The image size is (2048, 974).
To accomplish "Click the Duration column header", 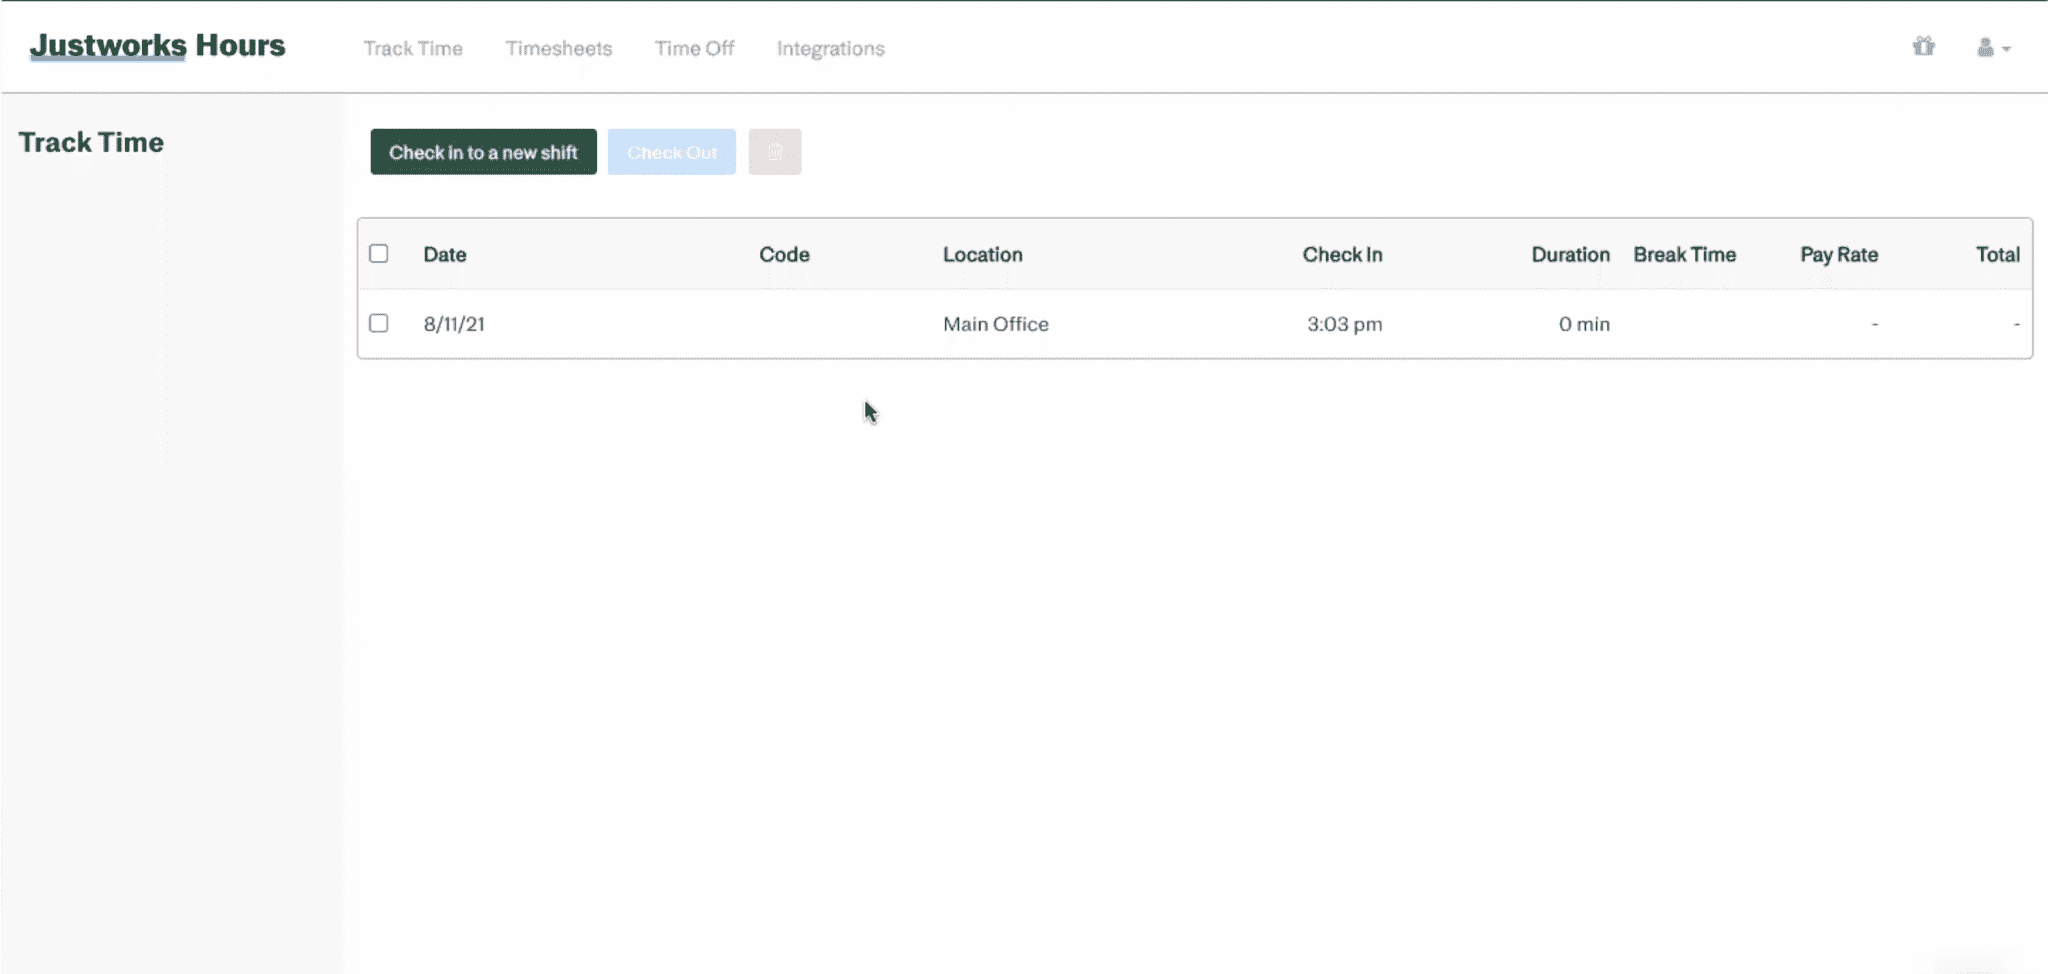I will (x=1569, y=254).
